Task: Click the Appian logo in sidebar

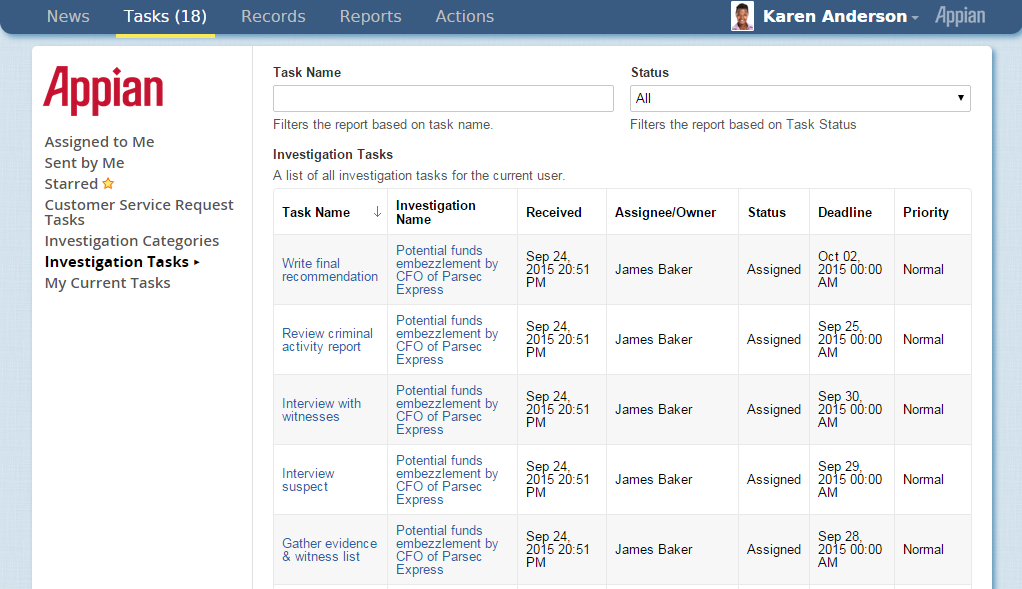Action: pyautogui.click(x=103, y=91)
